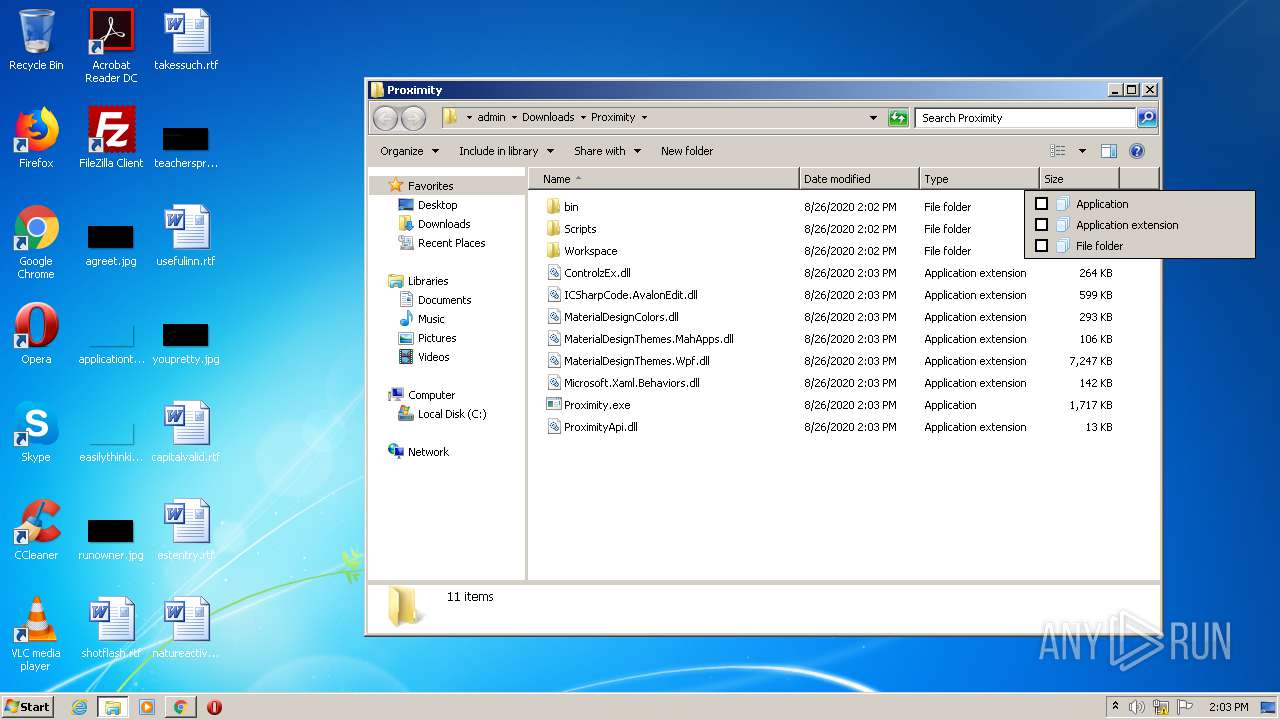Click the New folder button

[x=687, y=151]
